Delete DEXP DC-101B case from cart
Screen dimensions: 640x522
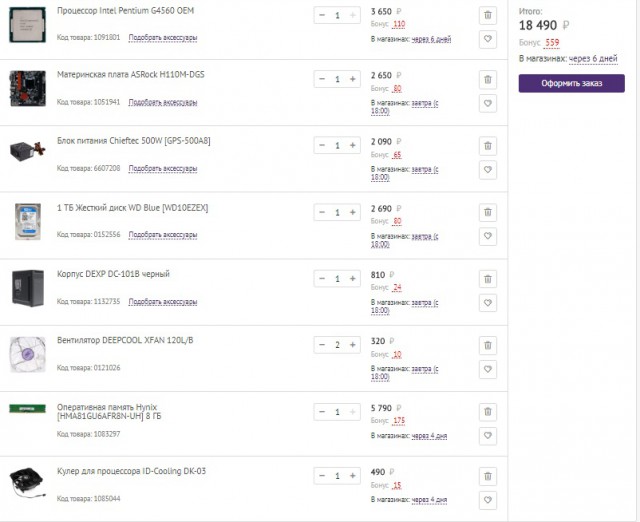(488, 279)
